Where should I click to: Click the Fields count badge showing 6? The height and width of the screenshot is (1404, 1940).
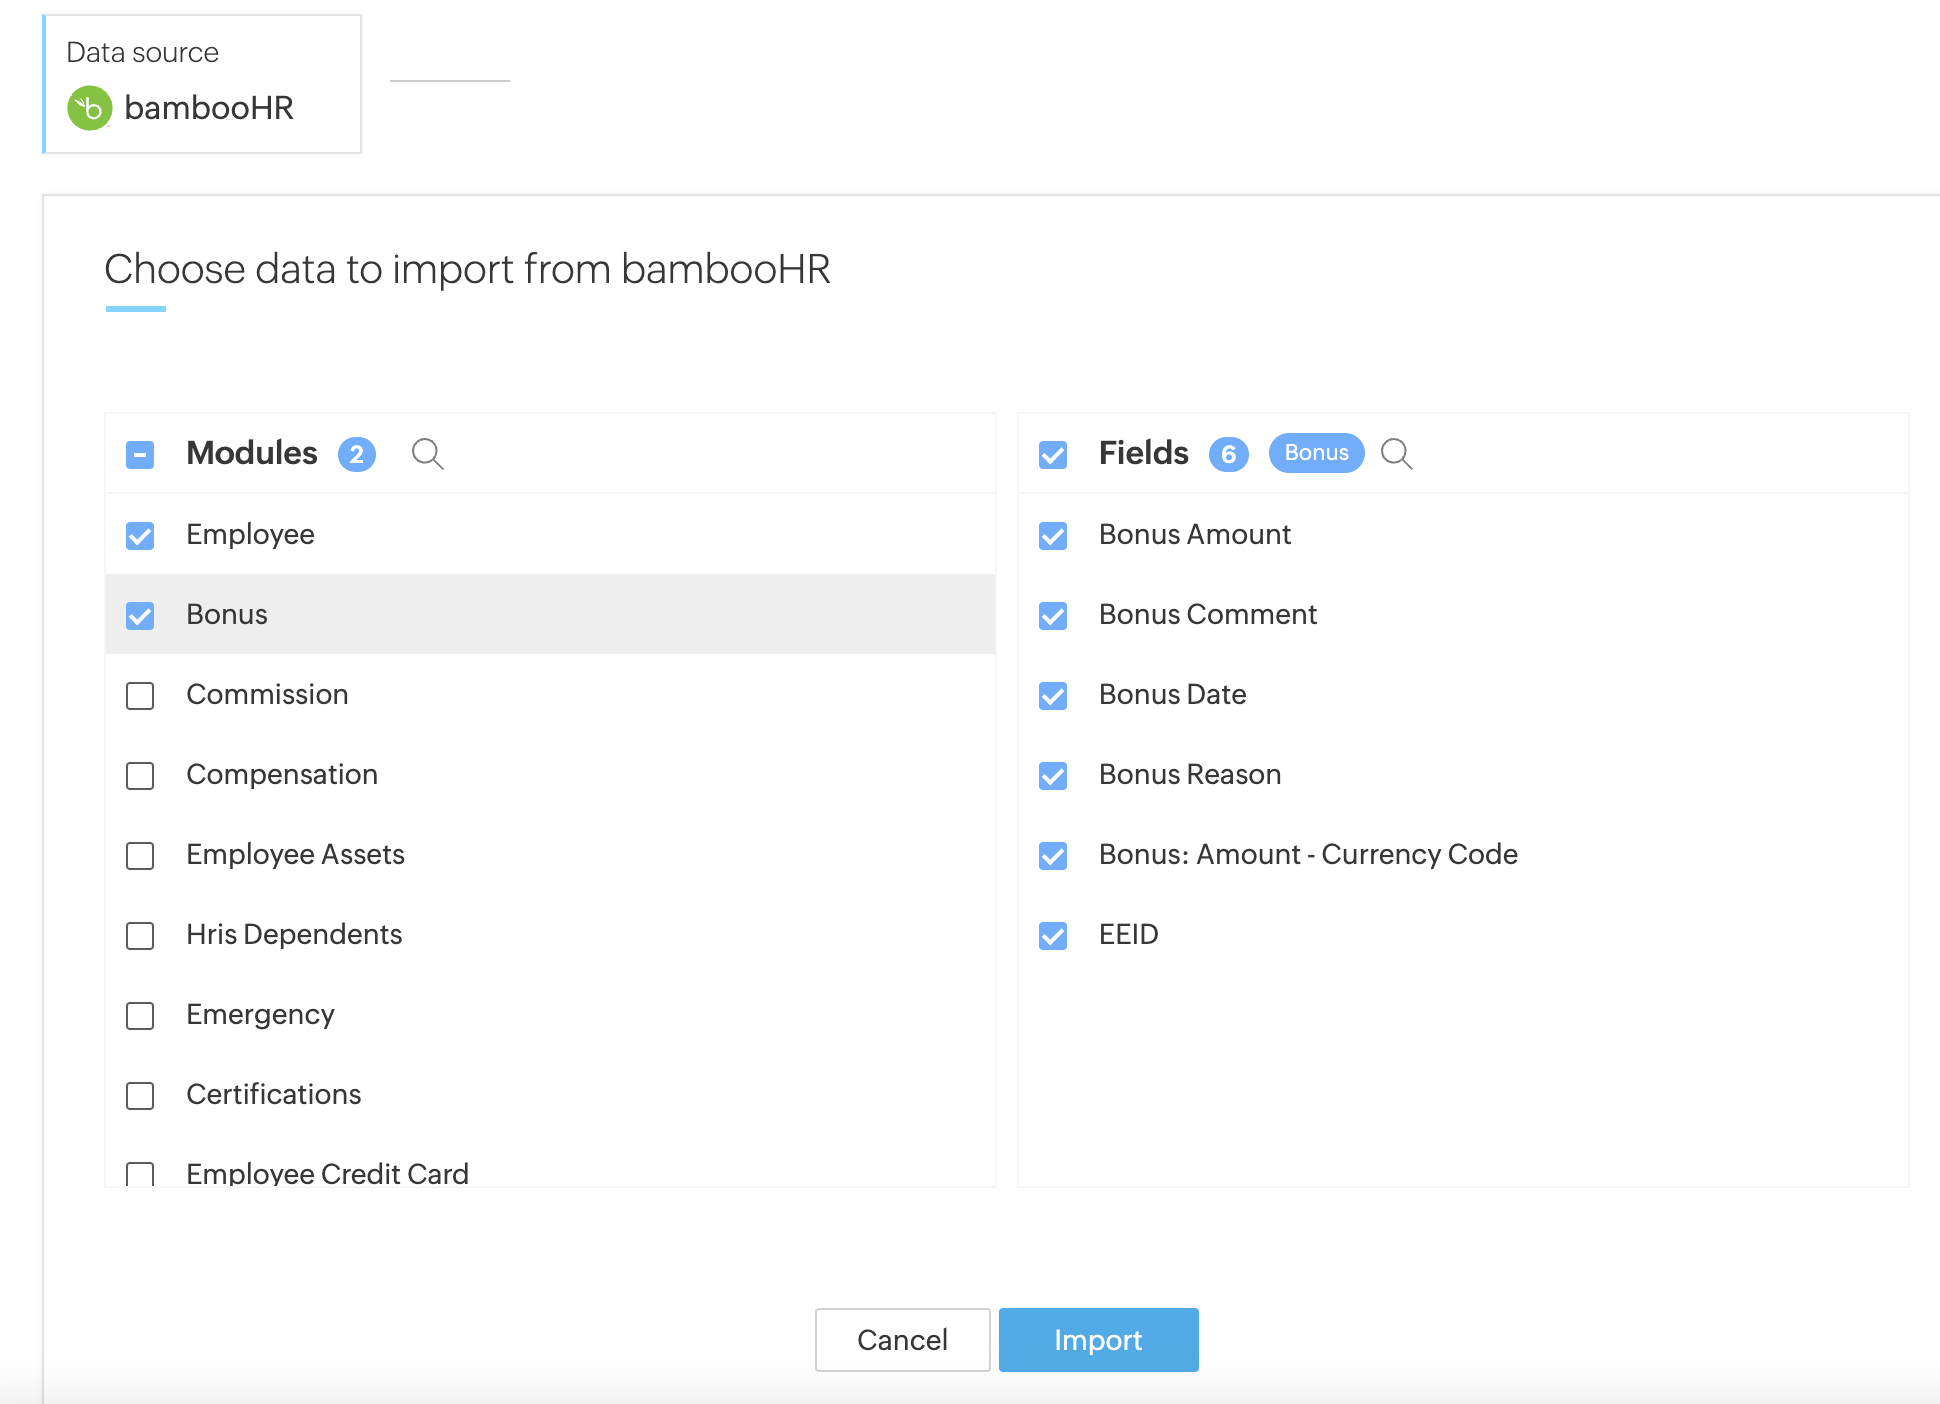[x=1228, y=454]
